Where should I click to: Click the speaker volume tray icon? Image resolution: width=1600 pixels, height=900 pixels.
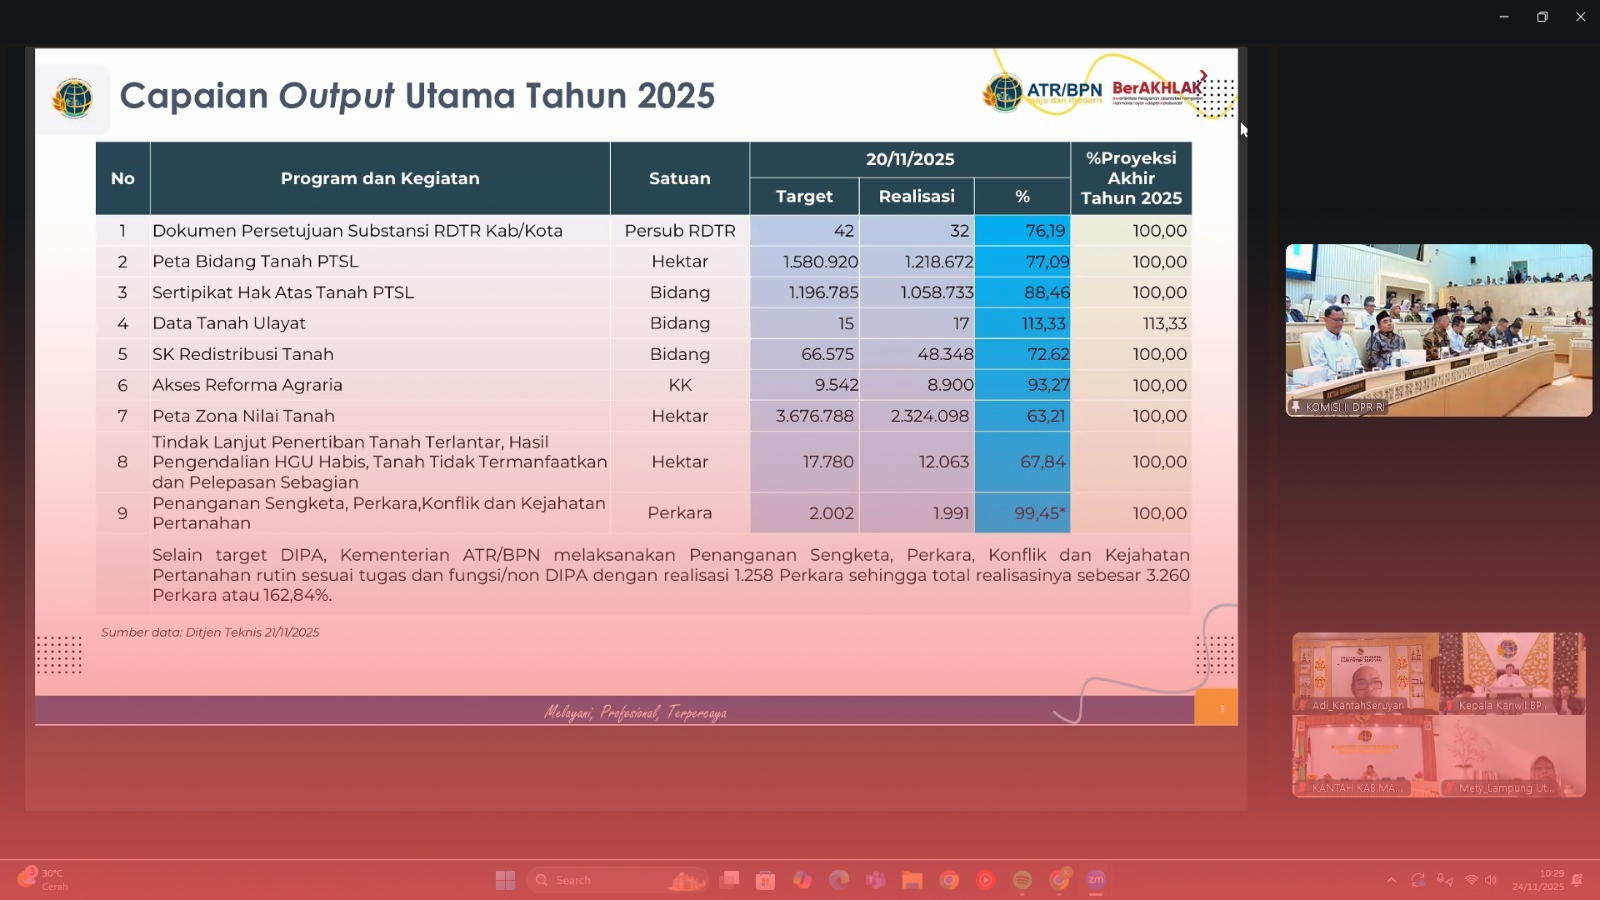click(1491, 880)
